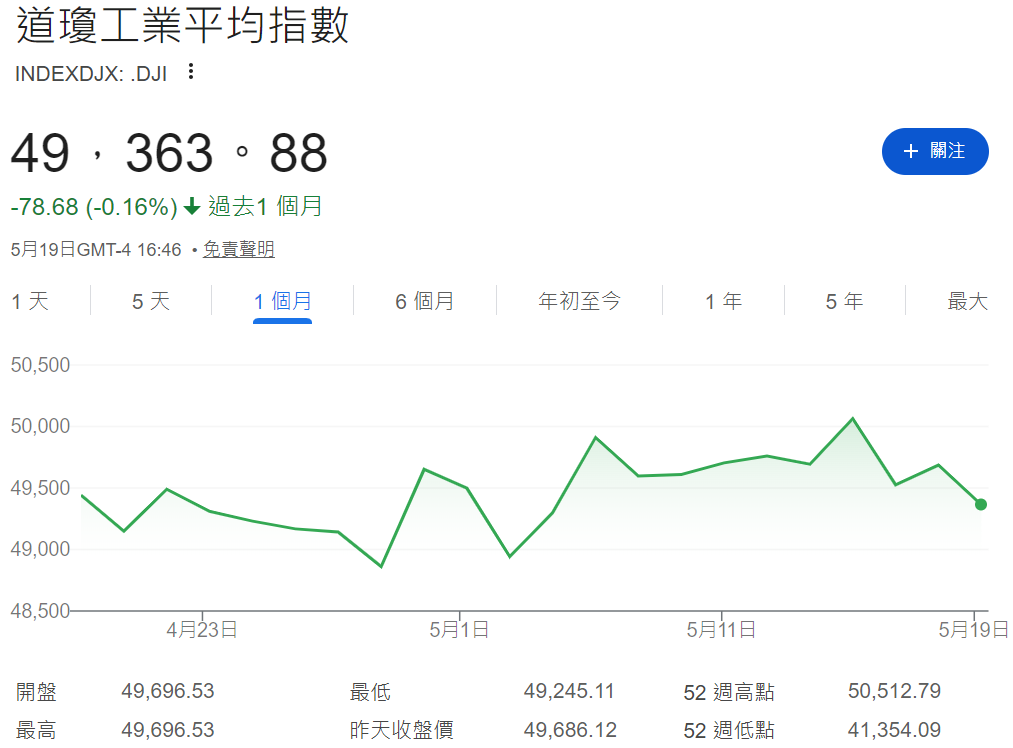Click the 5月1日 axis date label
This screenshot has width=1013, height=748.
(459, 630)
